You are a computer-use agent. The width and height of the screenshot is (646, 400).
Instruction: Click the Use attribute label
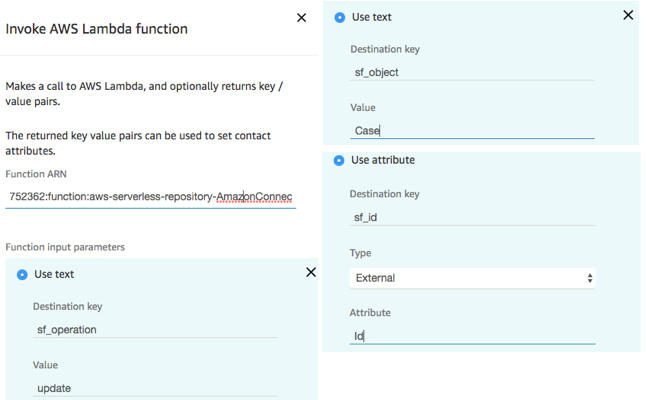[x=383, y=160]
